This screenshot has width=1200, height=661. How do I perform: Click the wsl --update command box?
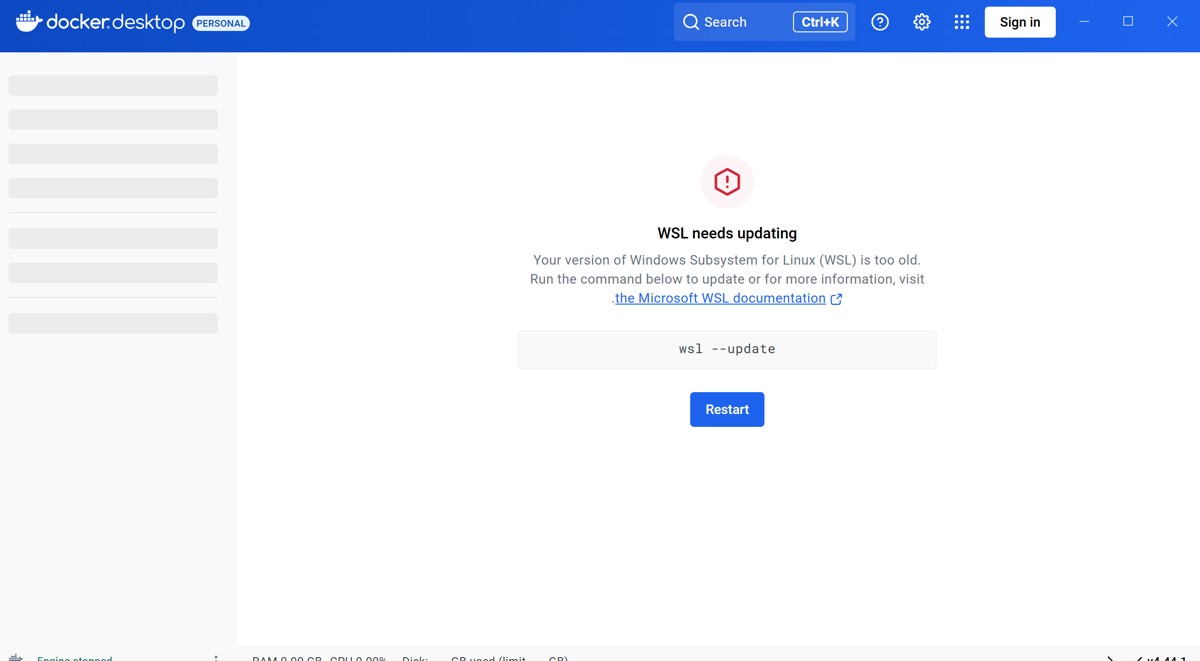pos(727,349)
